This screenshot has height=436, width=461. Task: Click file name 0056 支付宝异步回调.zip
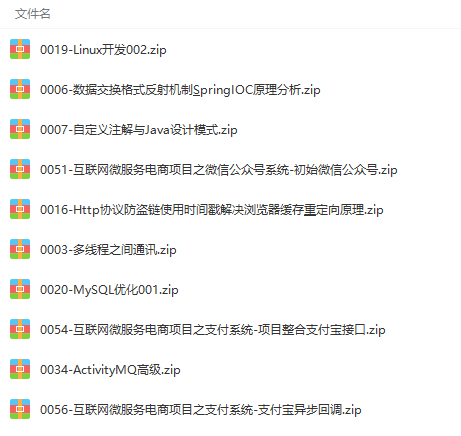pyautogui.click(x=201, y=410)
